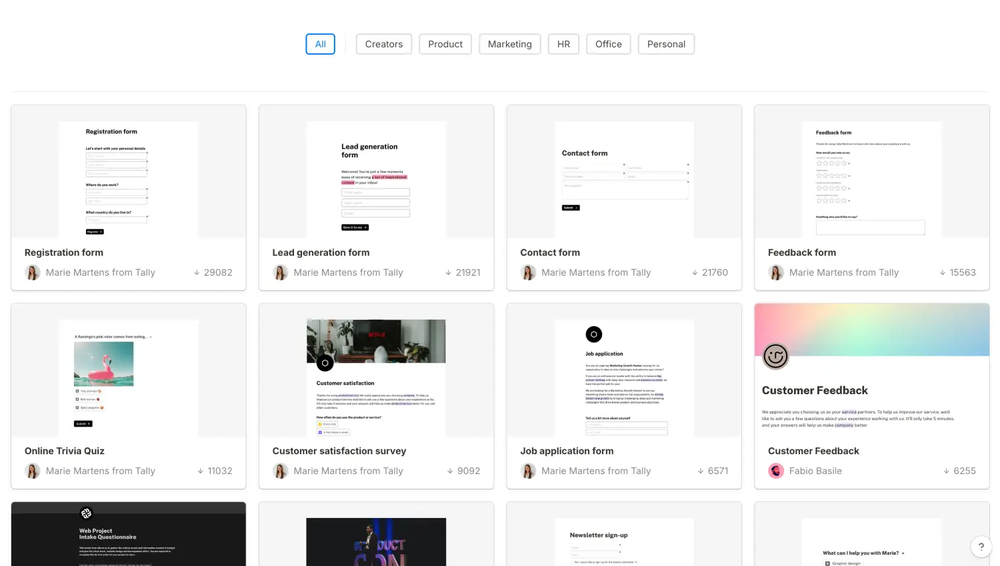1000x566 pixels.
Task: Open the Web Project Intake Questionnaire template
Action: pos(128,534)
